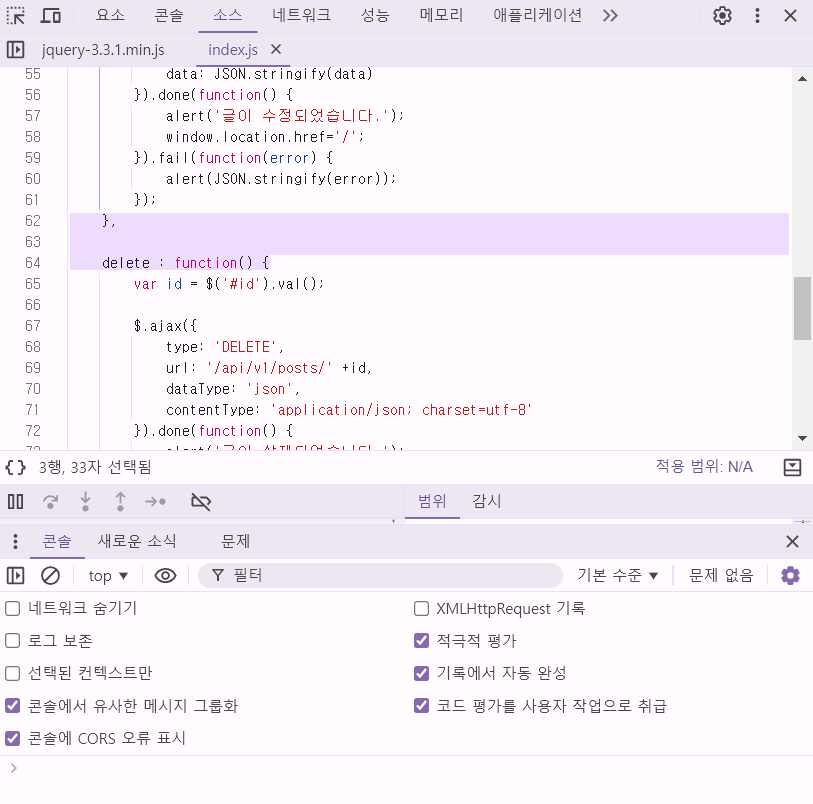Toggle the sources navigator sidebar
Image resolution: width=813 pixels, height=804 pixels.
[16, 50]
